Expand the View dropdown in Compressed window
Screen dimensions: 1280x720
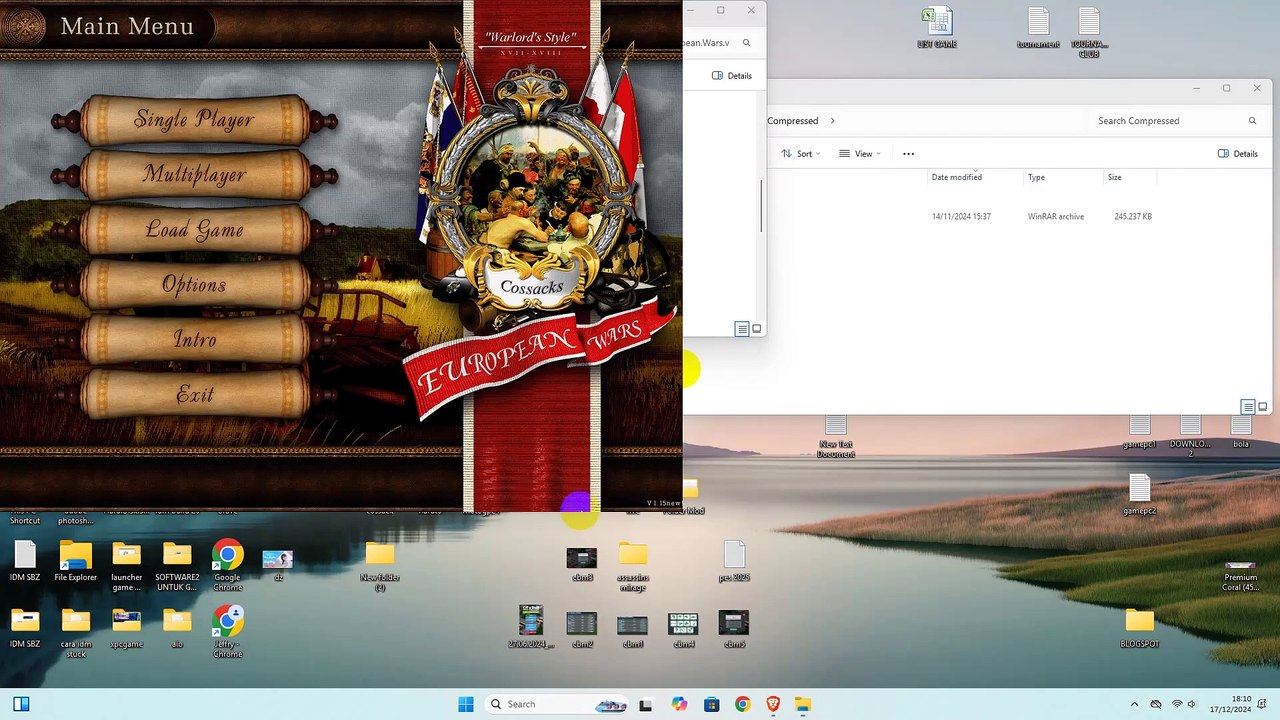860,154
